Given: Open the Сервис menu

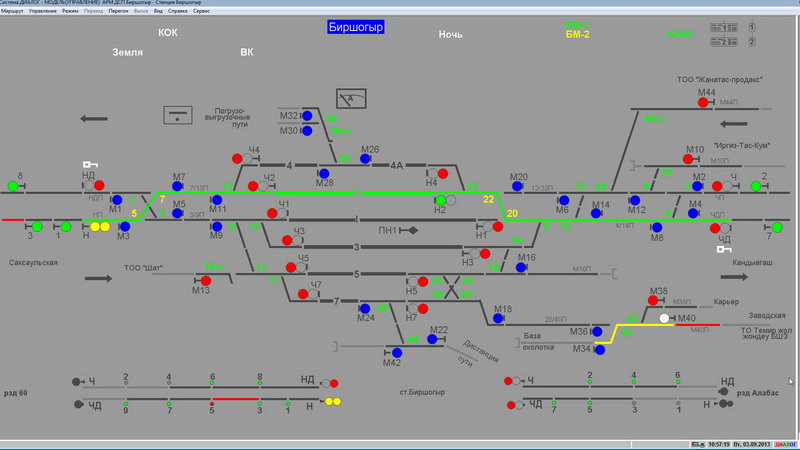Looking at the screenshot, I should point(202,11).
